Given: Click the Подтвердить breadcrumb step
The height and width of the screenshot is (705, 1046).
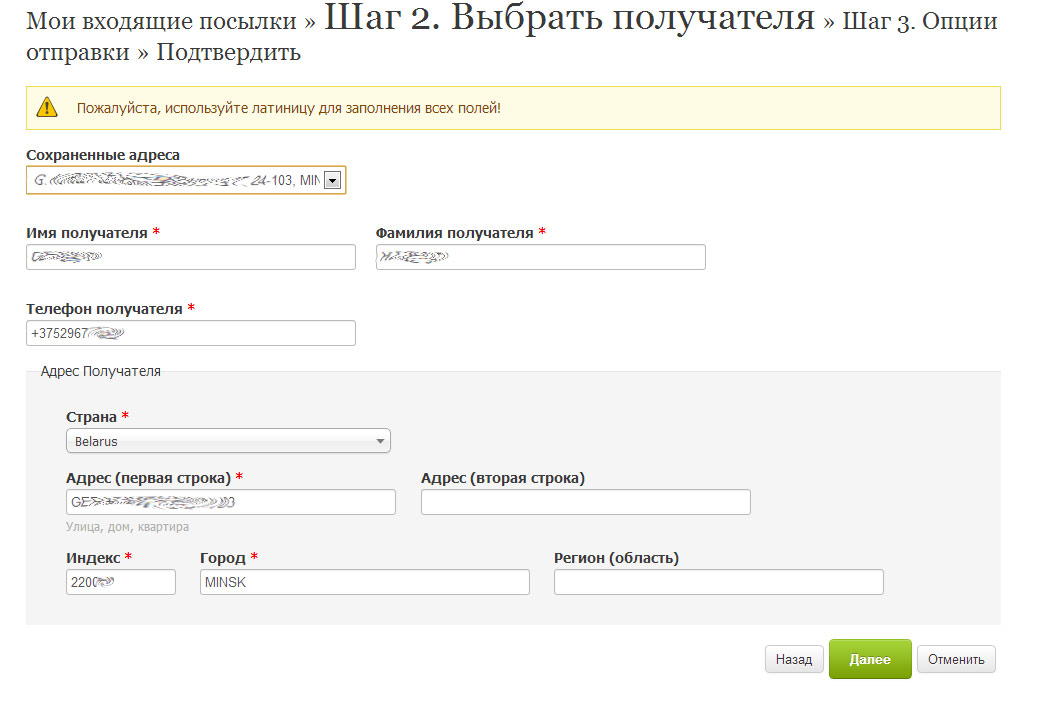Looking at the screenshot, I should [x=228, y=53].
